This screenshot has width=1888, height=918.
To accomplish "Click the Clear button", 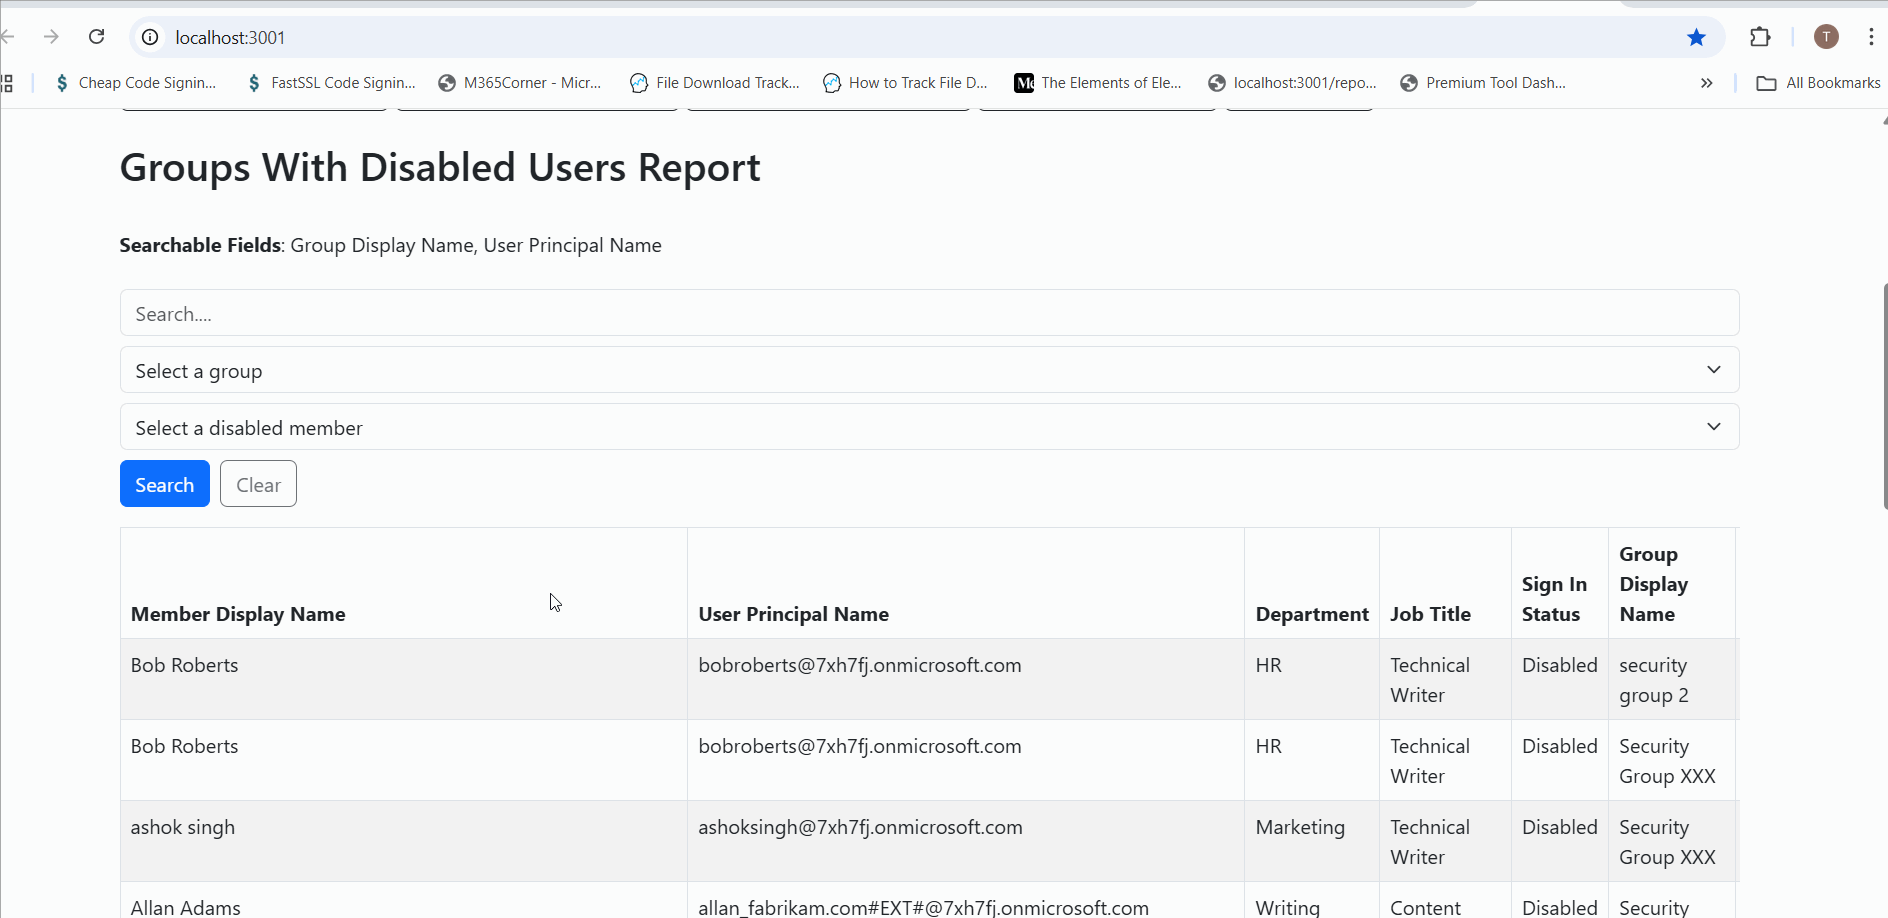I will click(x=258, y=484).
